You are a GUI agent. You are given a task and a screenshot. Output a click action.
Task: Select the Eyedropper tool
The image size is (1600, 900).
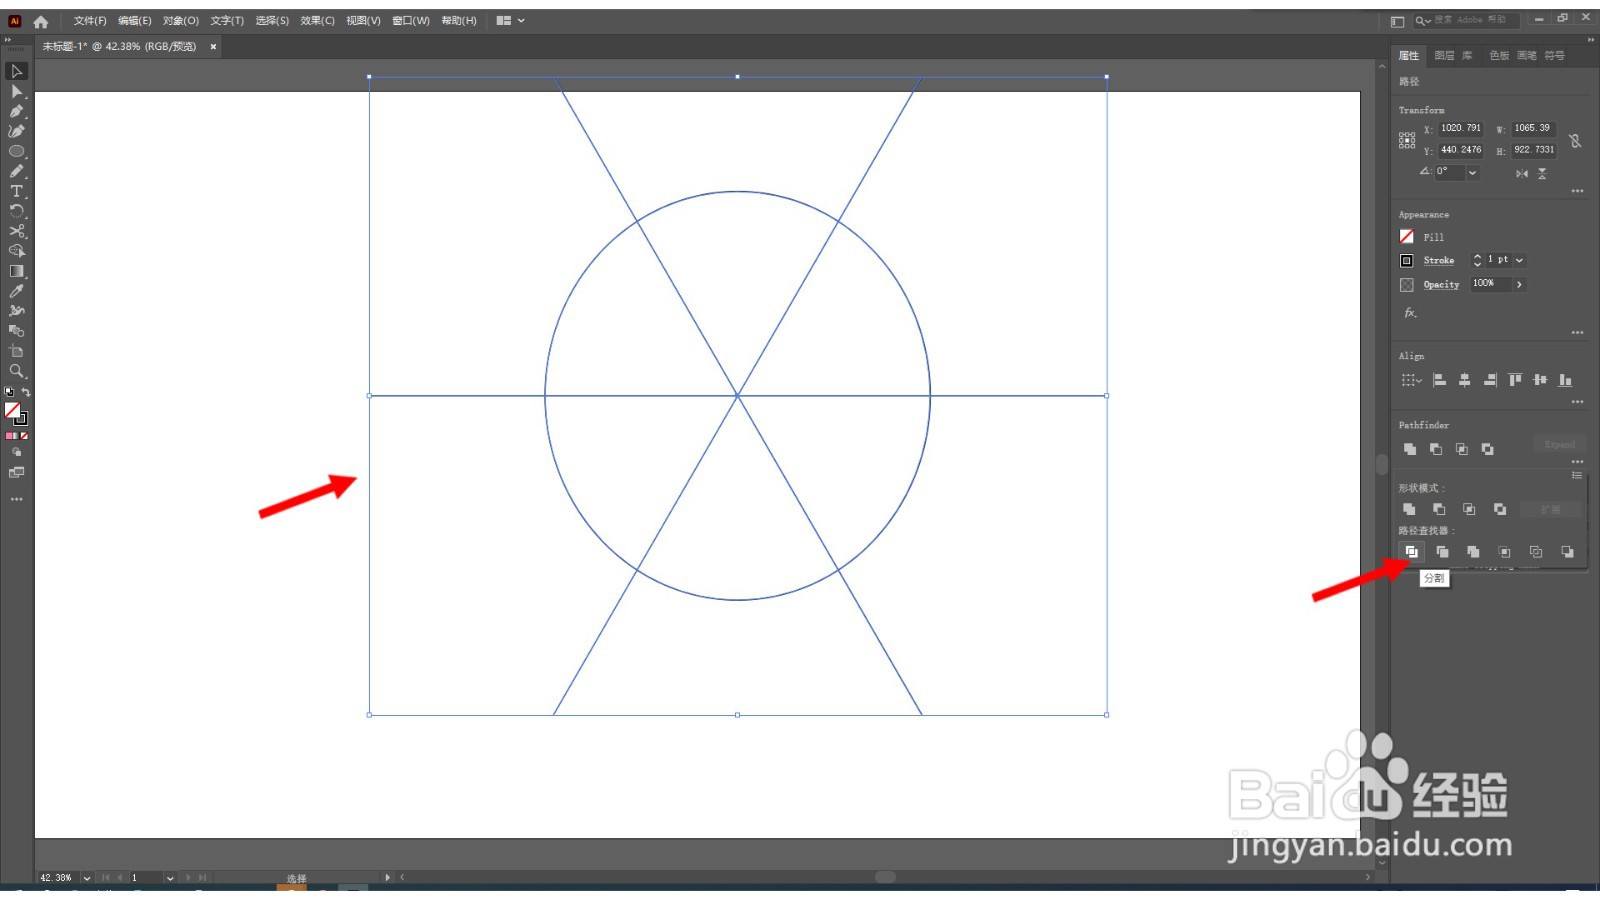tap(16, 291)
